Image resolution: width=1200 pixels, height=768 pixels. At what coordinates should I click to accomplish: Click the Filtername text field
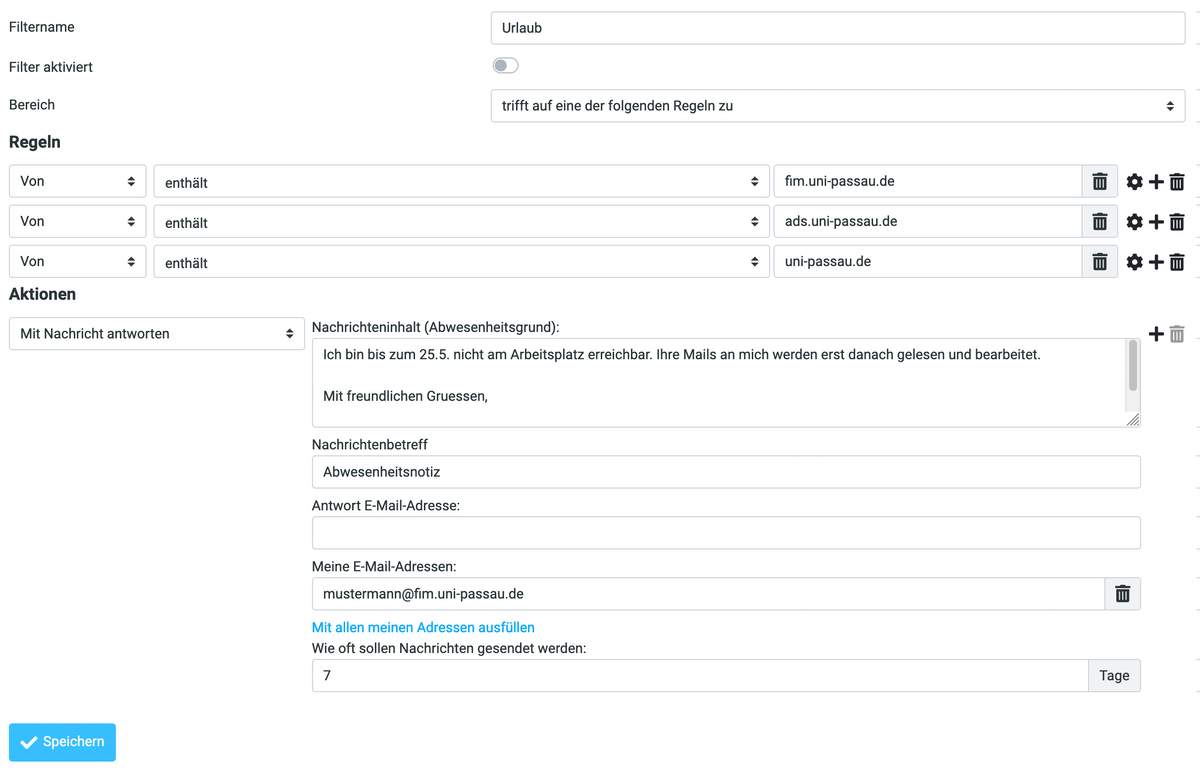837,28
